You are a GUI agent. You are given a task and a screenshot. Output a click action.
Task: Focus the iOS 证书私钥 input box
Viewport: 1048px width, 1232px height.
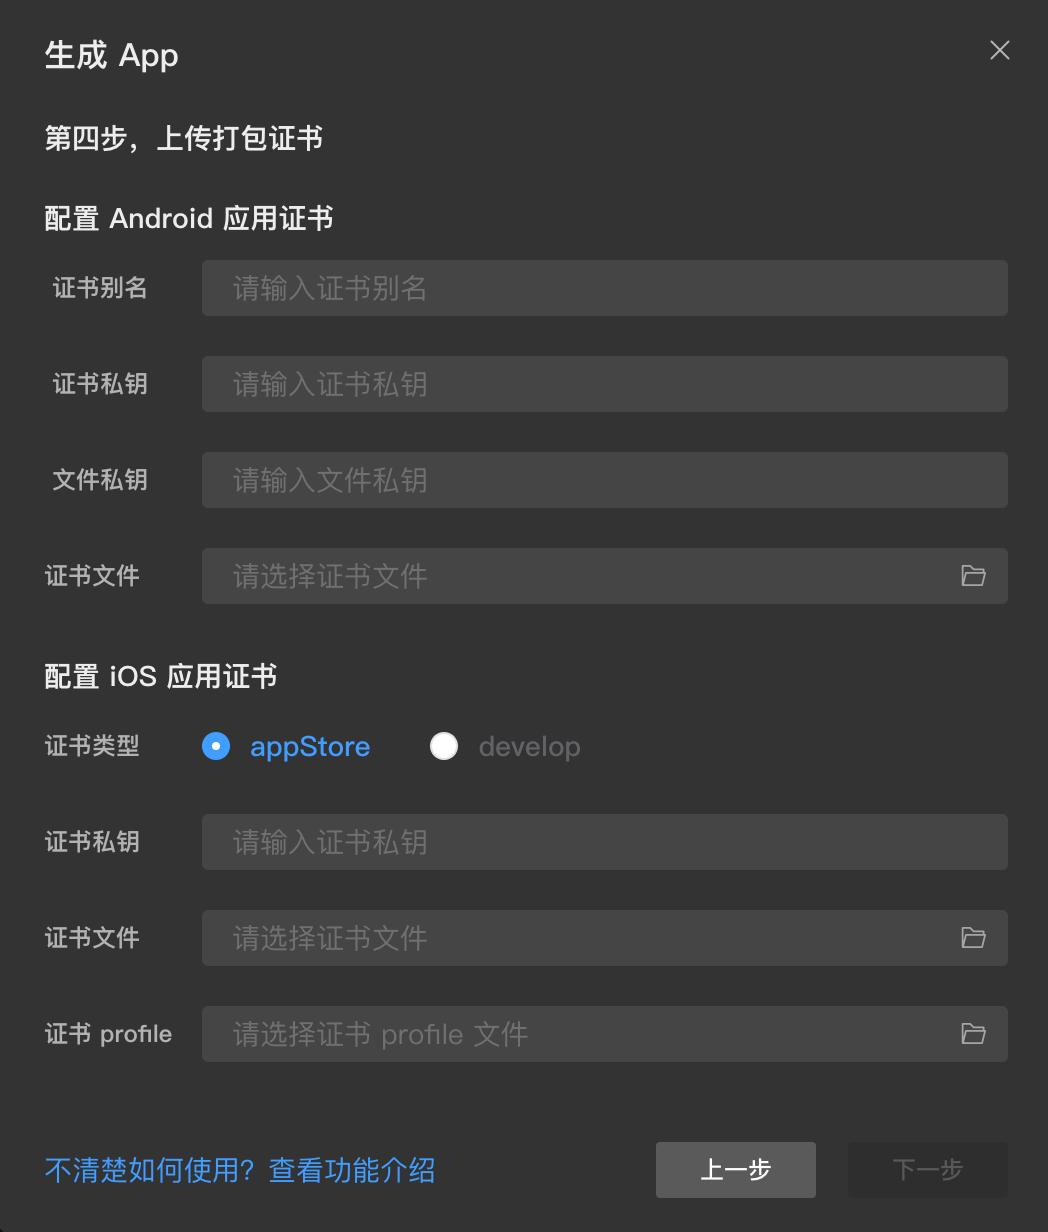605,842
